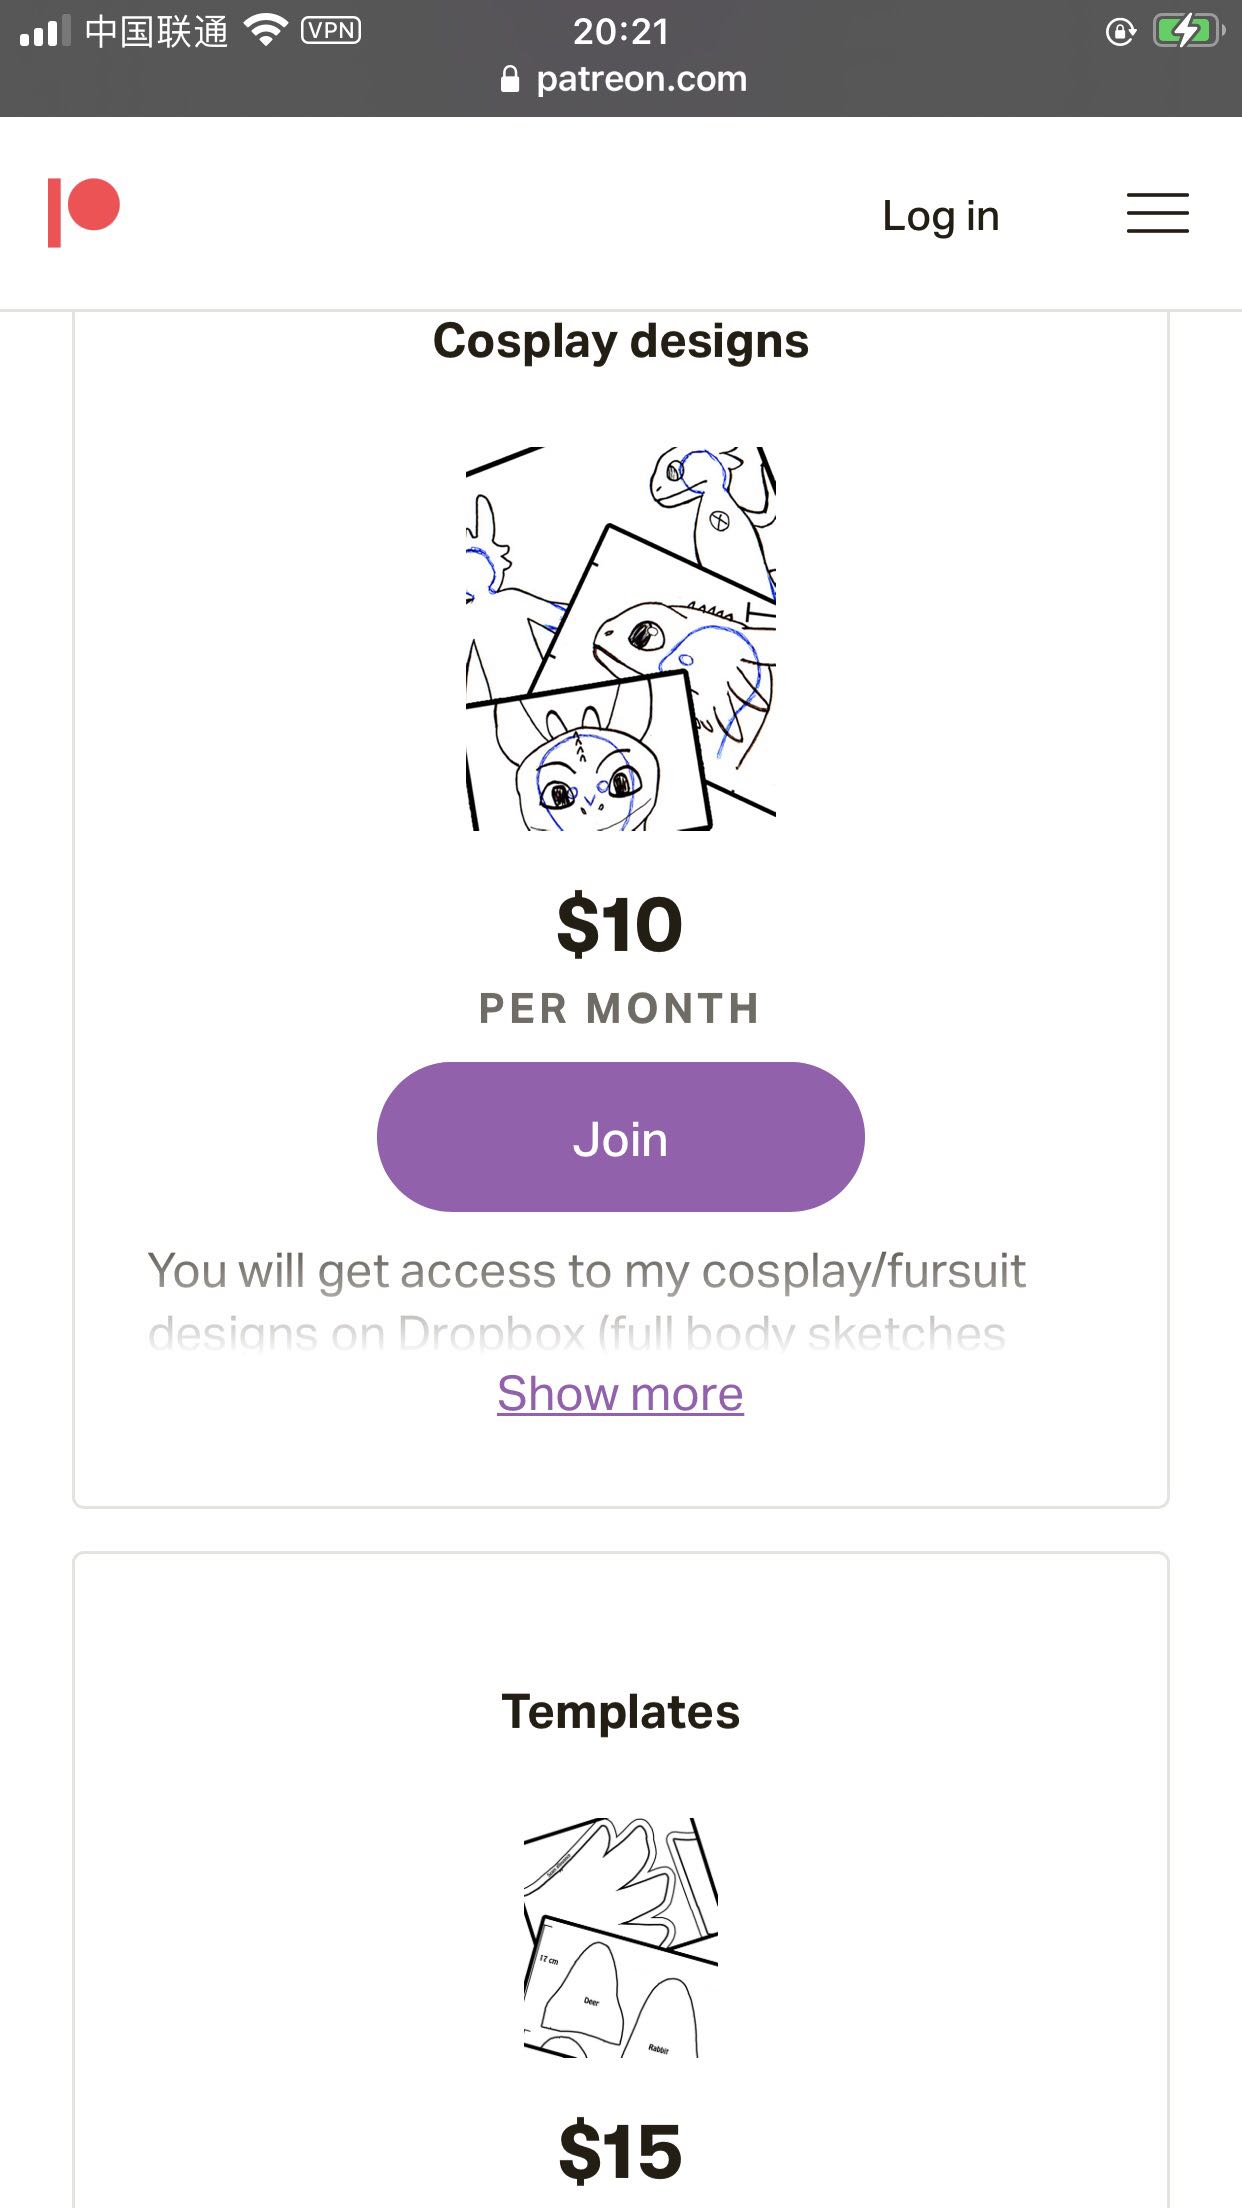The width and height of the screenshot is (1242, 2208).
Task: Tap the cellular signal strength bars
Action: coord(45,31)
